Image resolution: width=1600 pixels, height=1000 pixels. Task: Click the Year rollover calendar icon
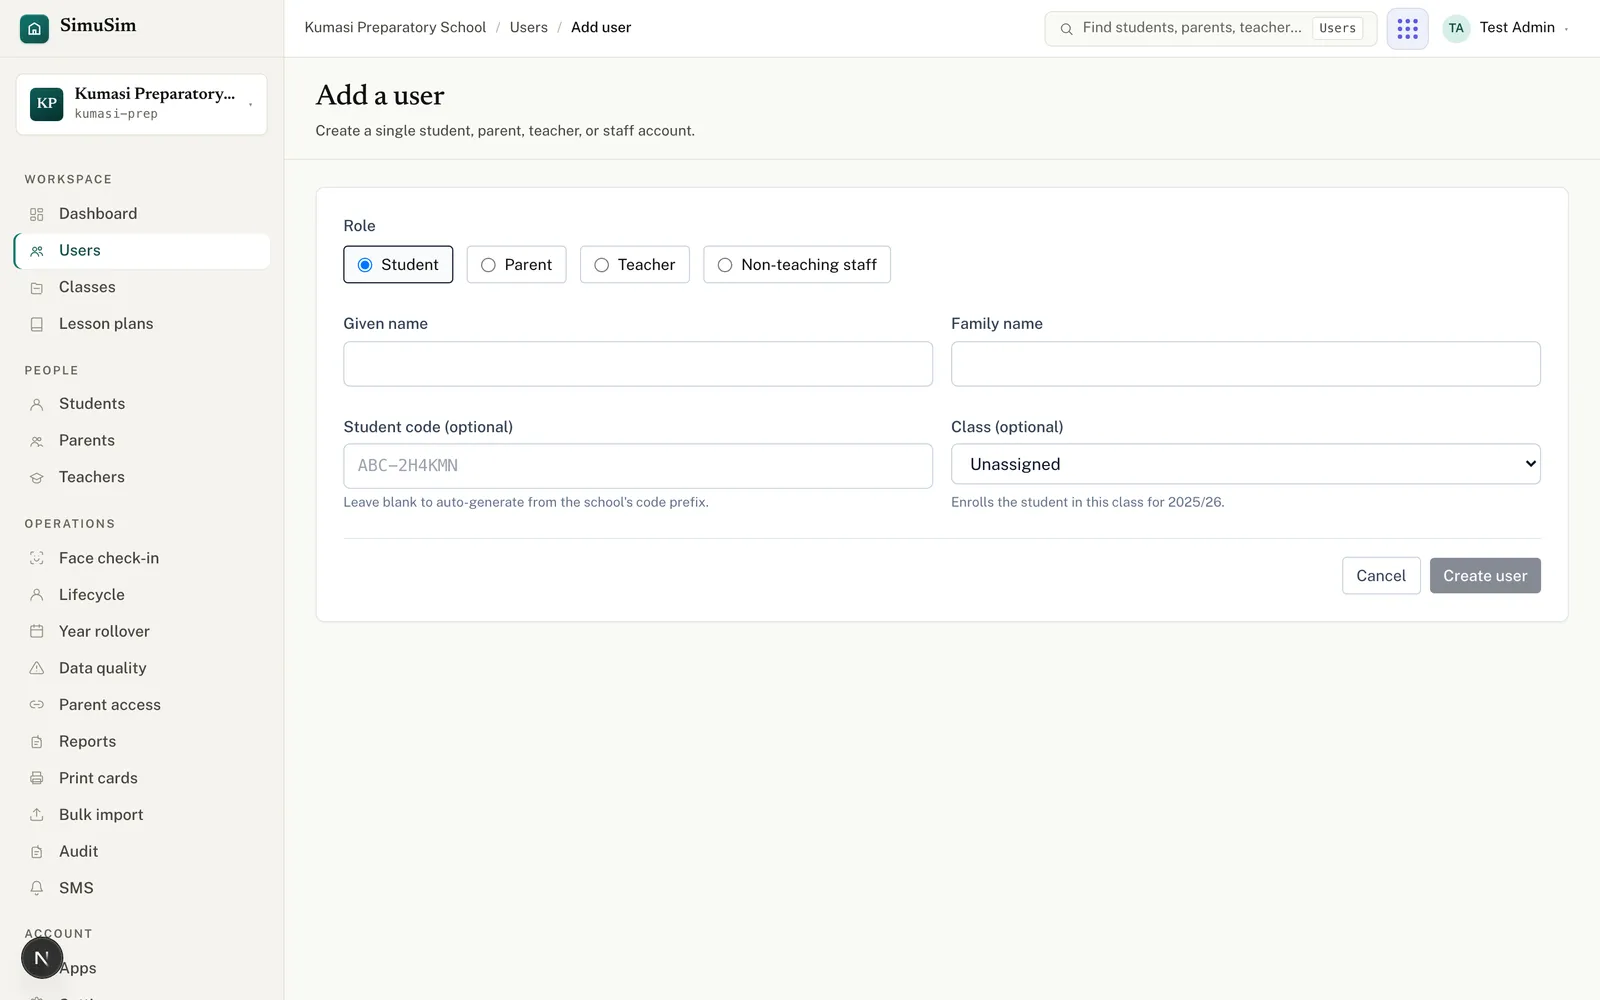tap(37, 631)
